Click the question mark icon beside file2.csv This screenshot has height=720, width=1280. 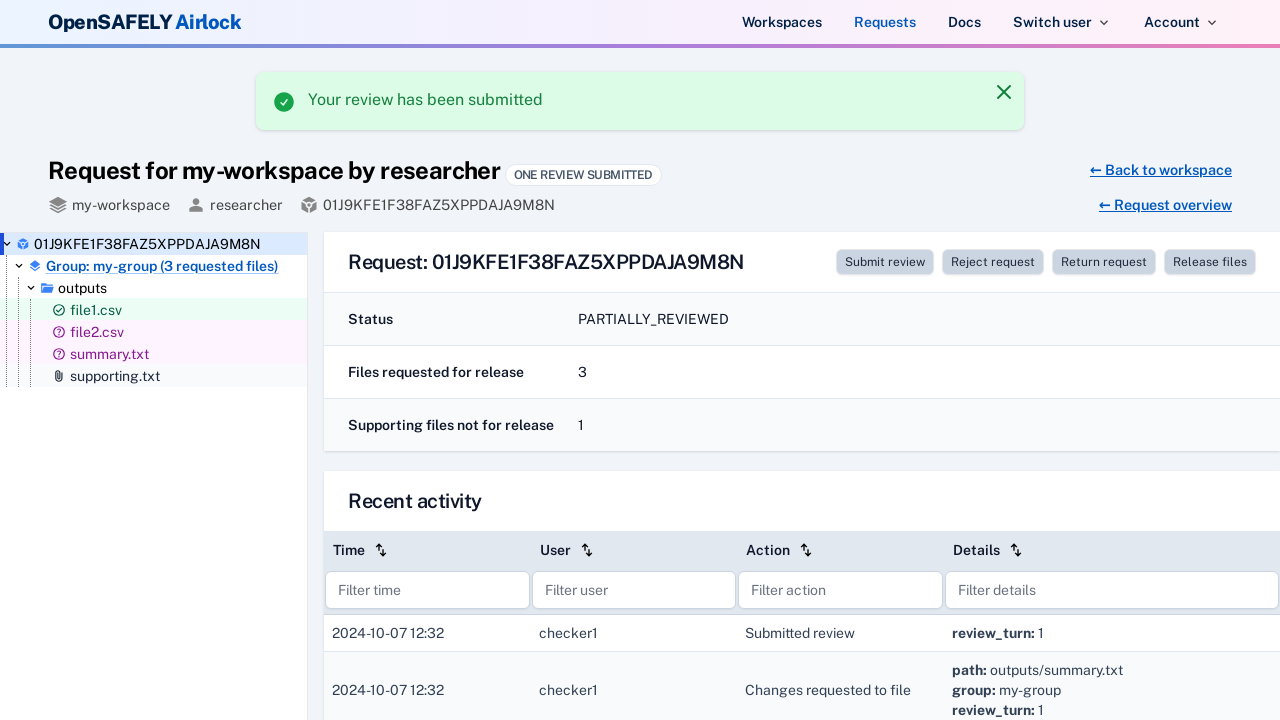tap(59, 332)
